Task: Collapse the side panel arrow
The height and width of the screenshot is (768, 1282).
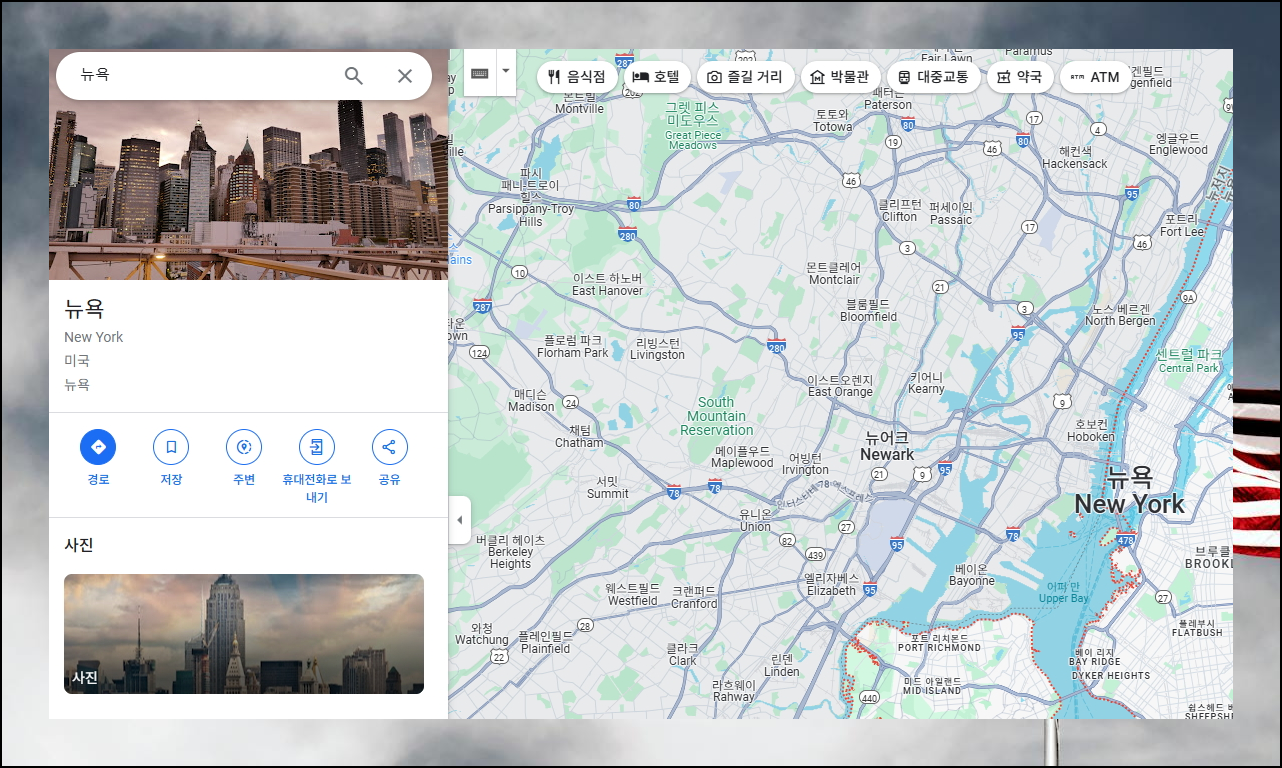Action: 459,520
